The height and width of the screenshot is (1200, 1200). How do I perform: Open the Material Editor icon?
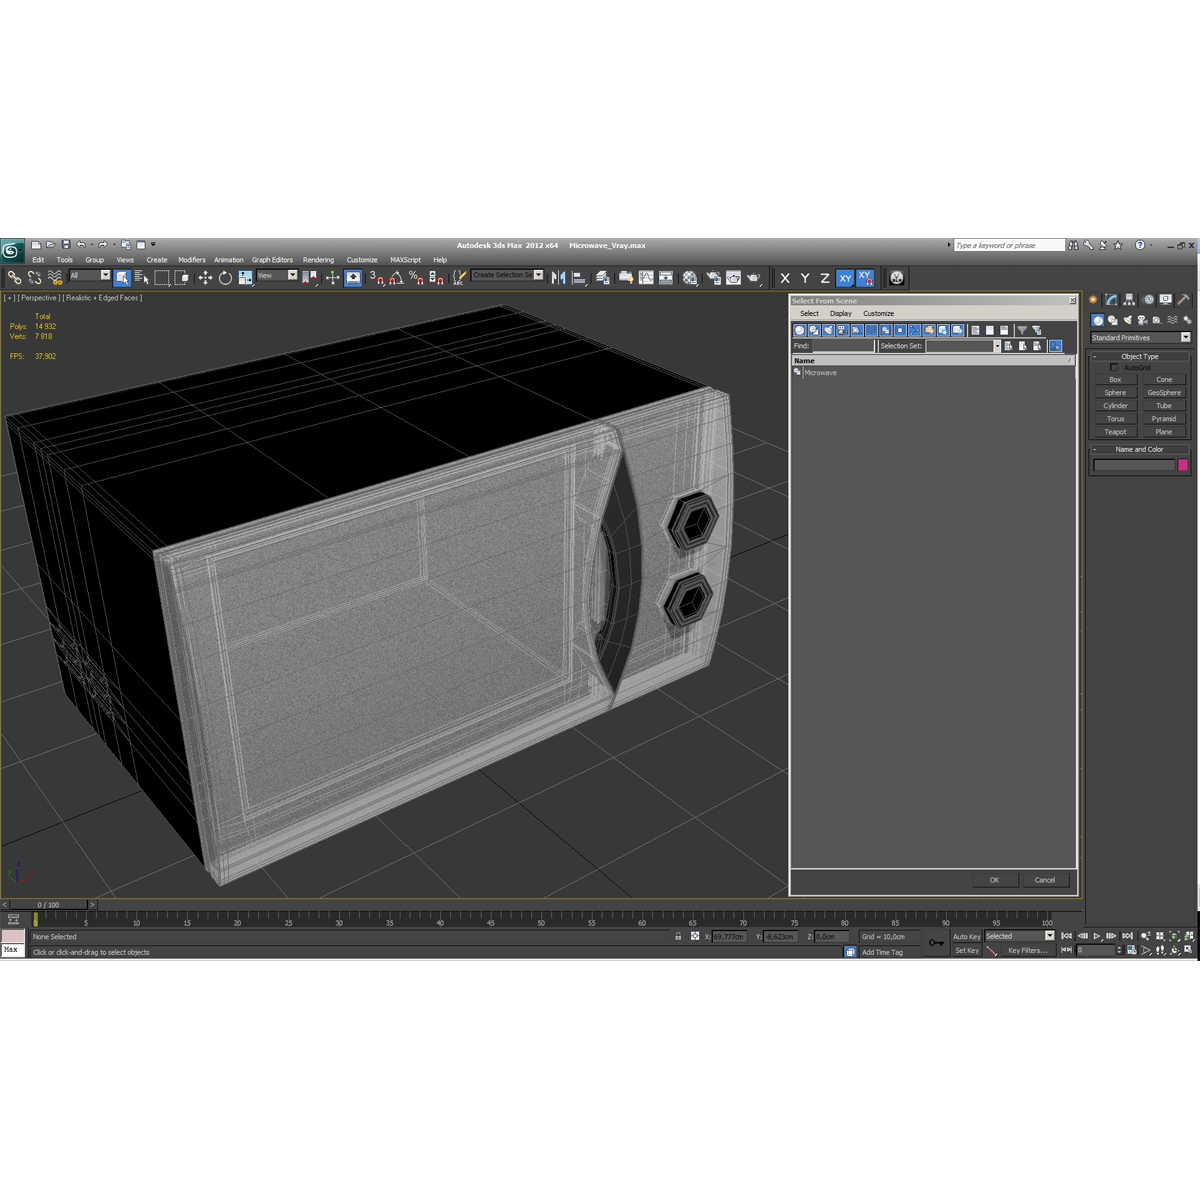(x=690, y=277)
